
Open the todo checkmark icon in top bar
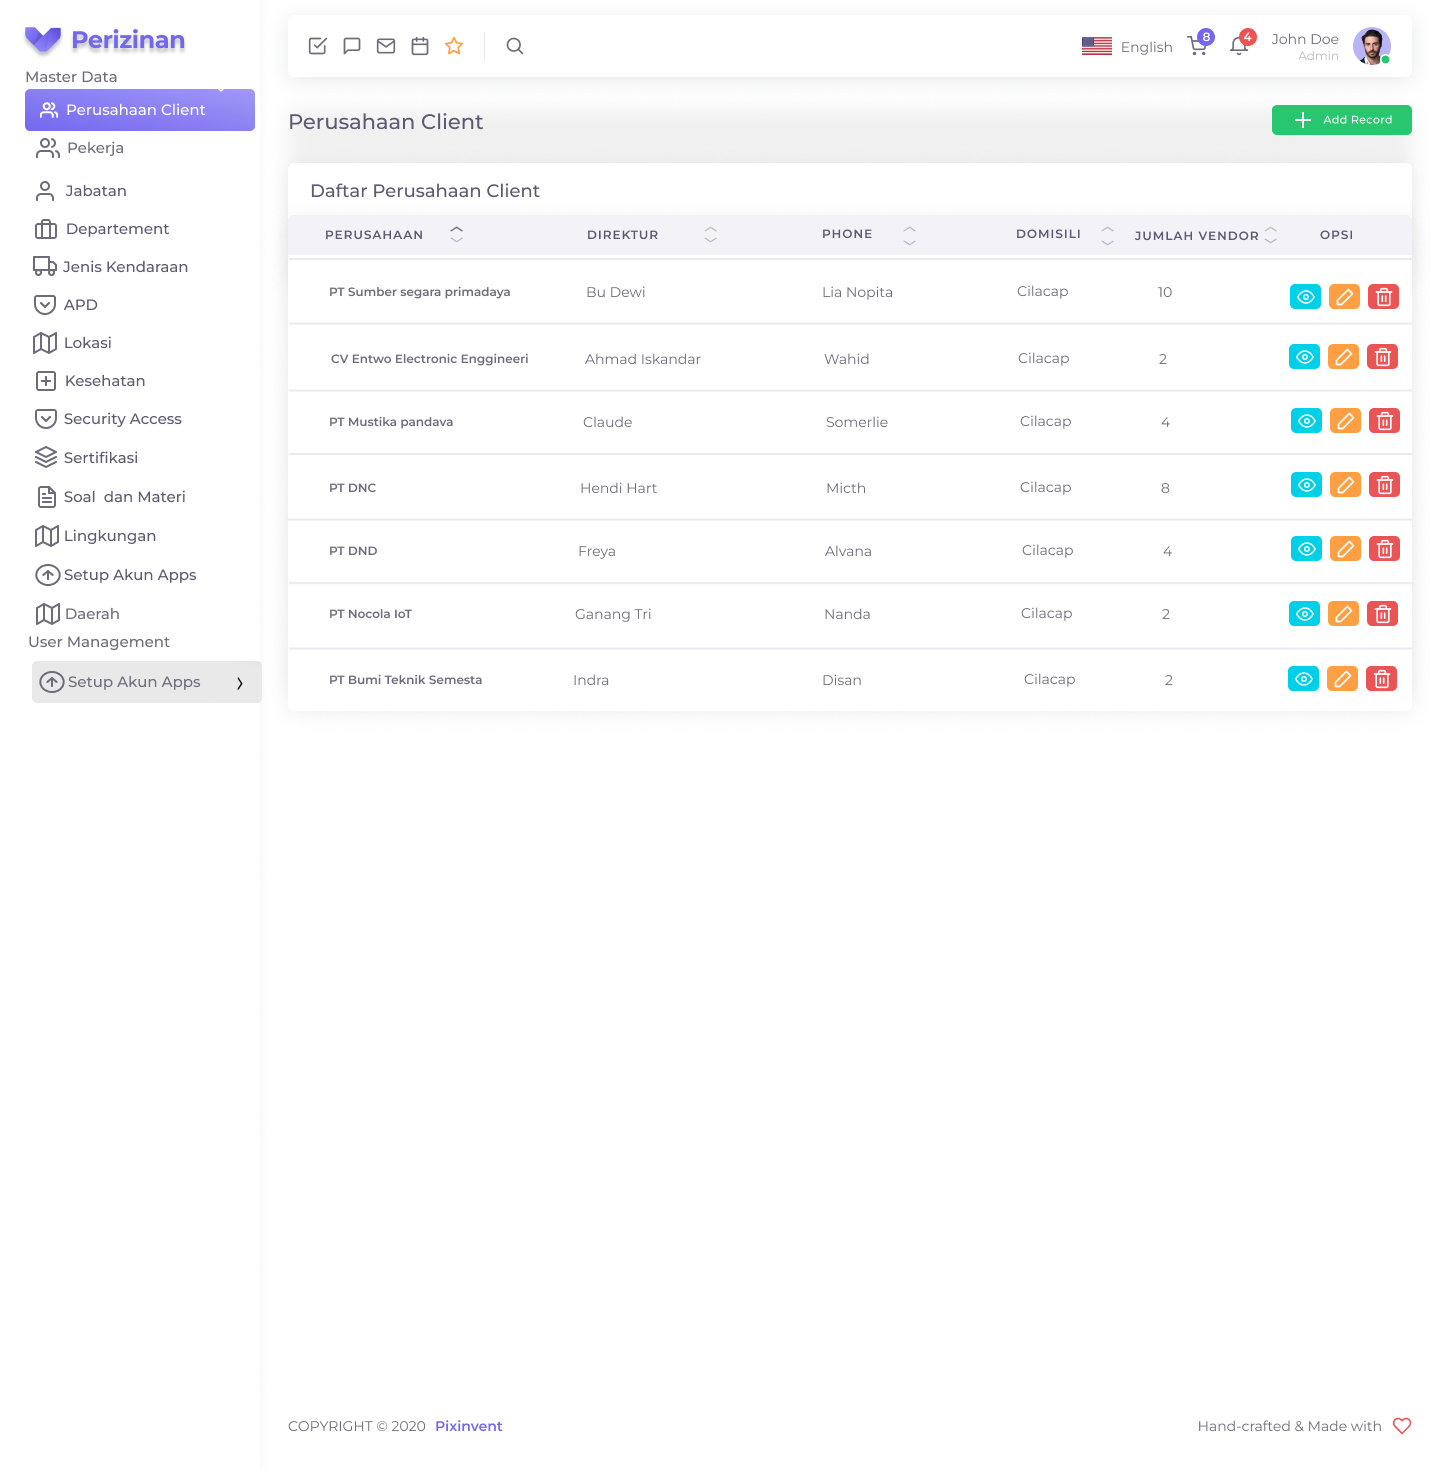318,46
